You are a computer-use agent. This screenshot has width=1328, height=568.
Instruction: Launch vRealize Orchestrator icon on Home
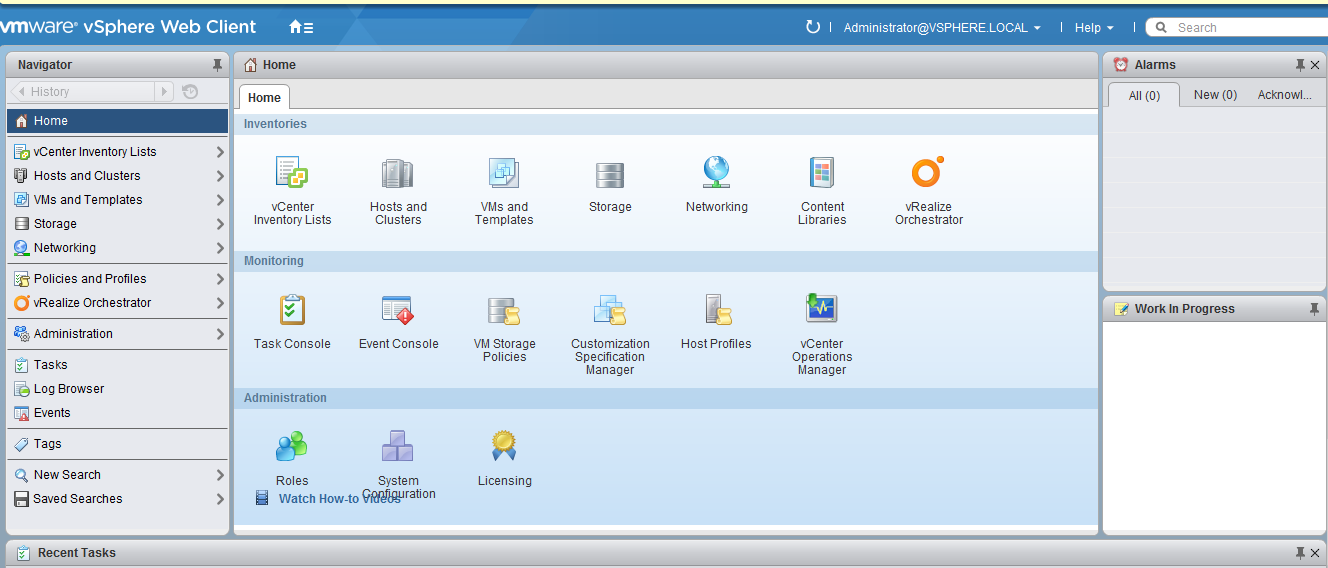pyautogui.click(x=928, y=172)
